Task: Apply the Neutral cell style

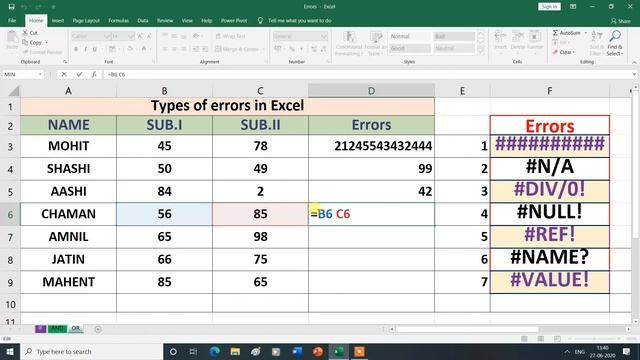Action: coord(454,49)
